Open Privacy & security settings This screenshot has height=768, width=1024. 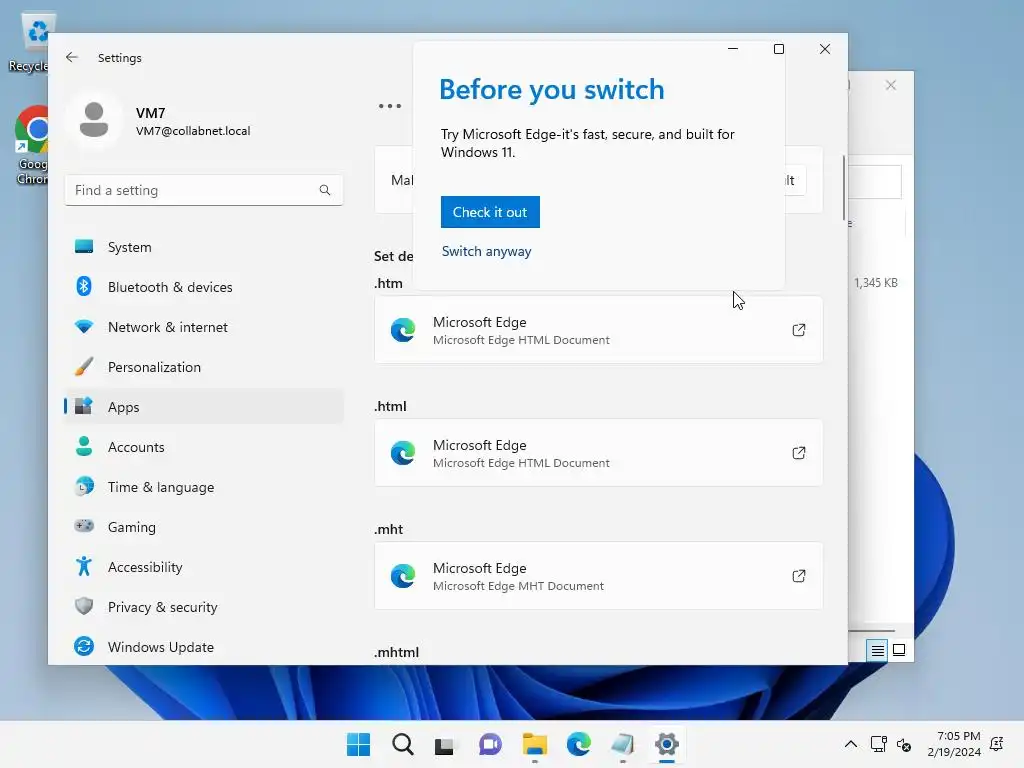pos(204,607)
